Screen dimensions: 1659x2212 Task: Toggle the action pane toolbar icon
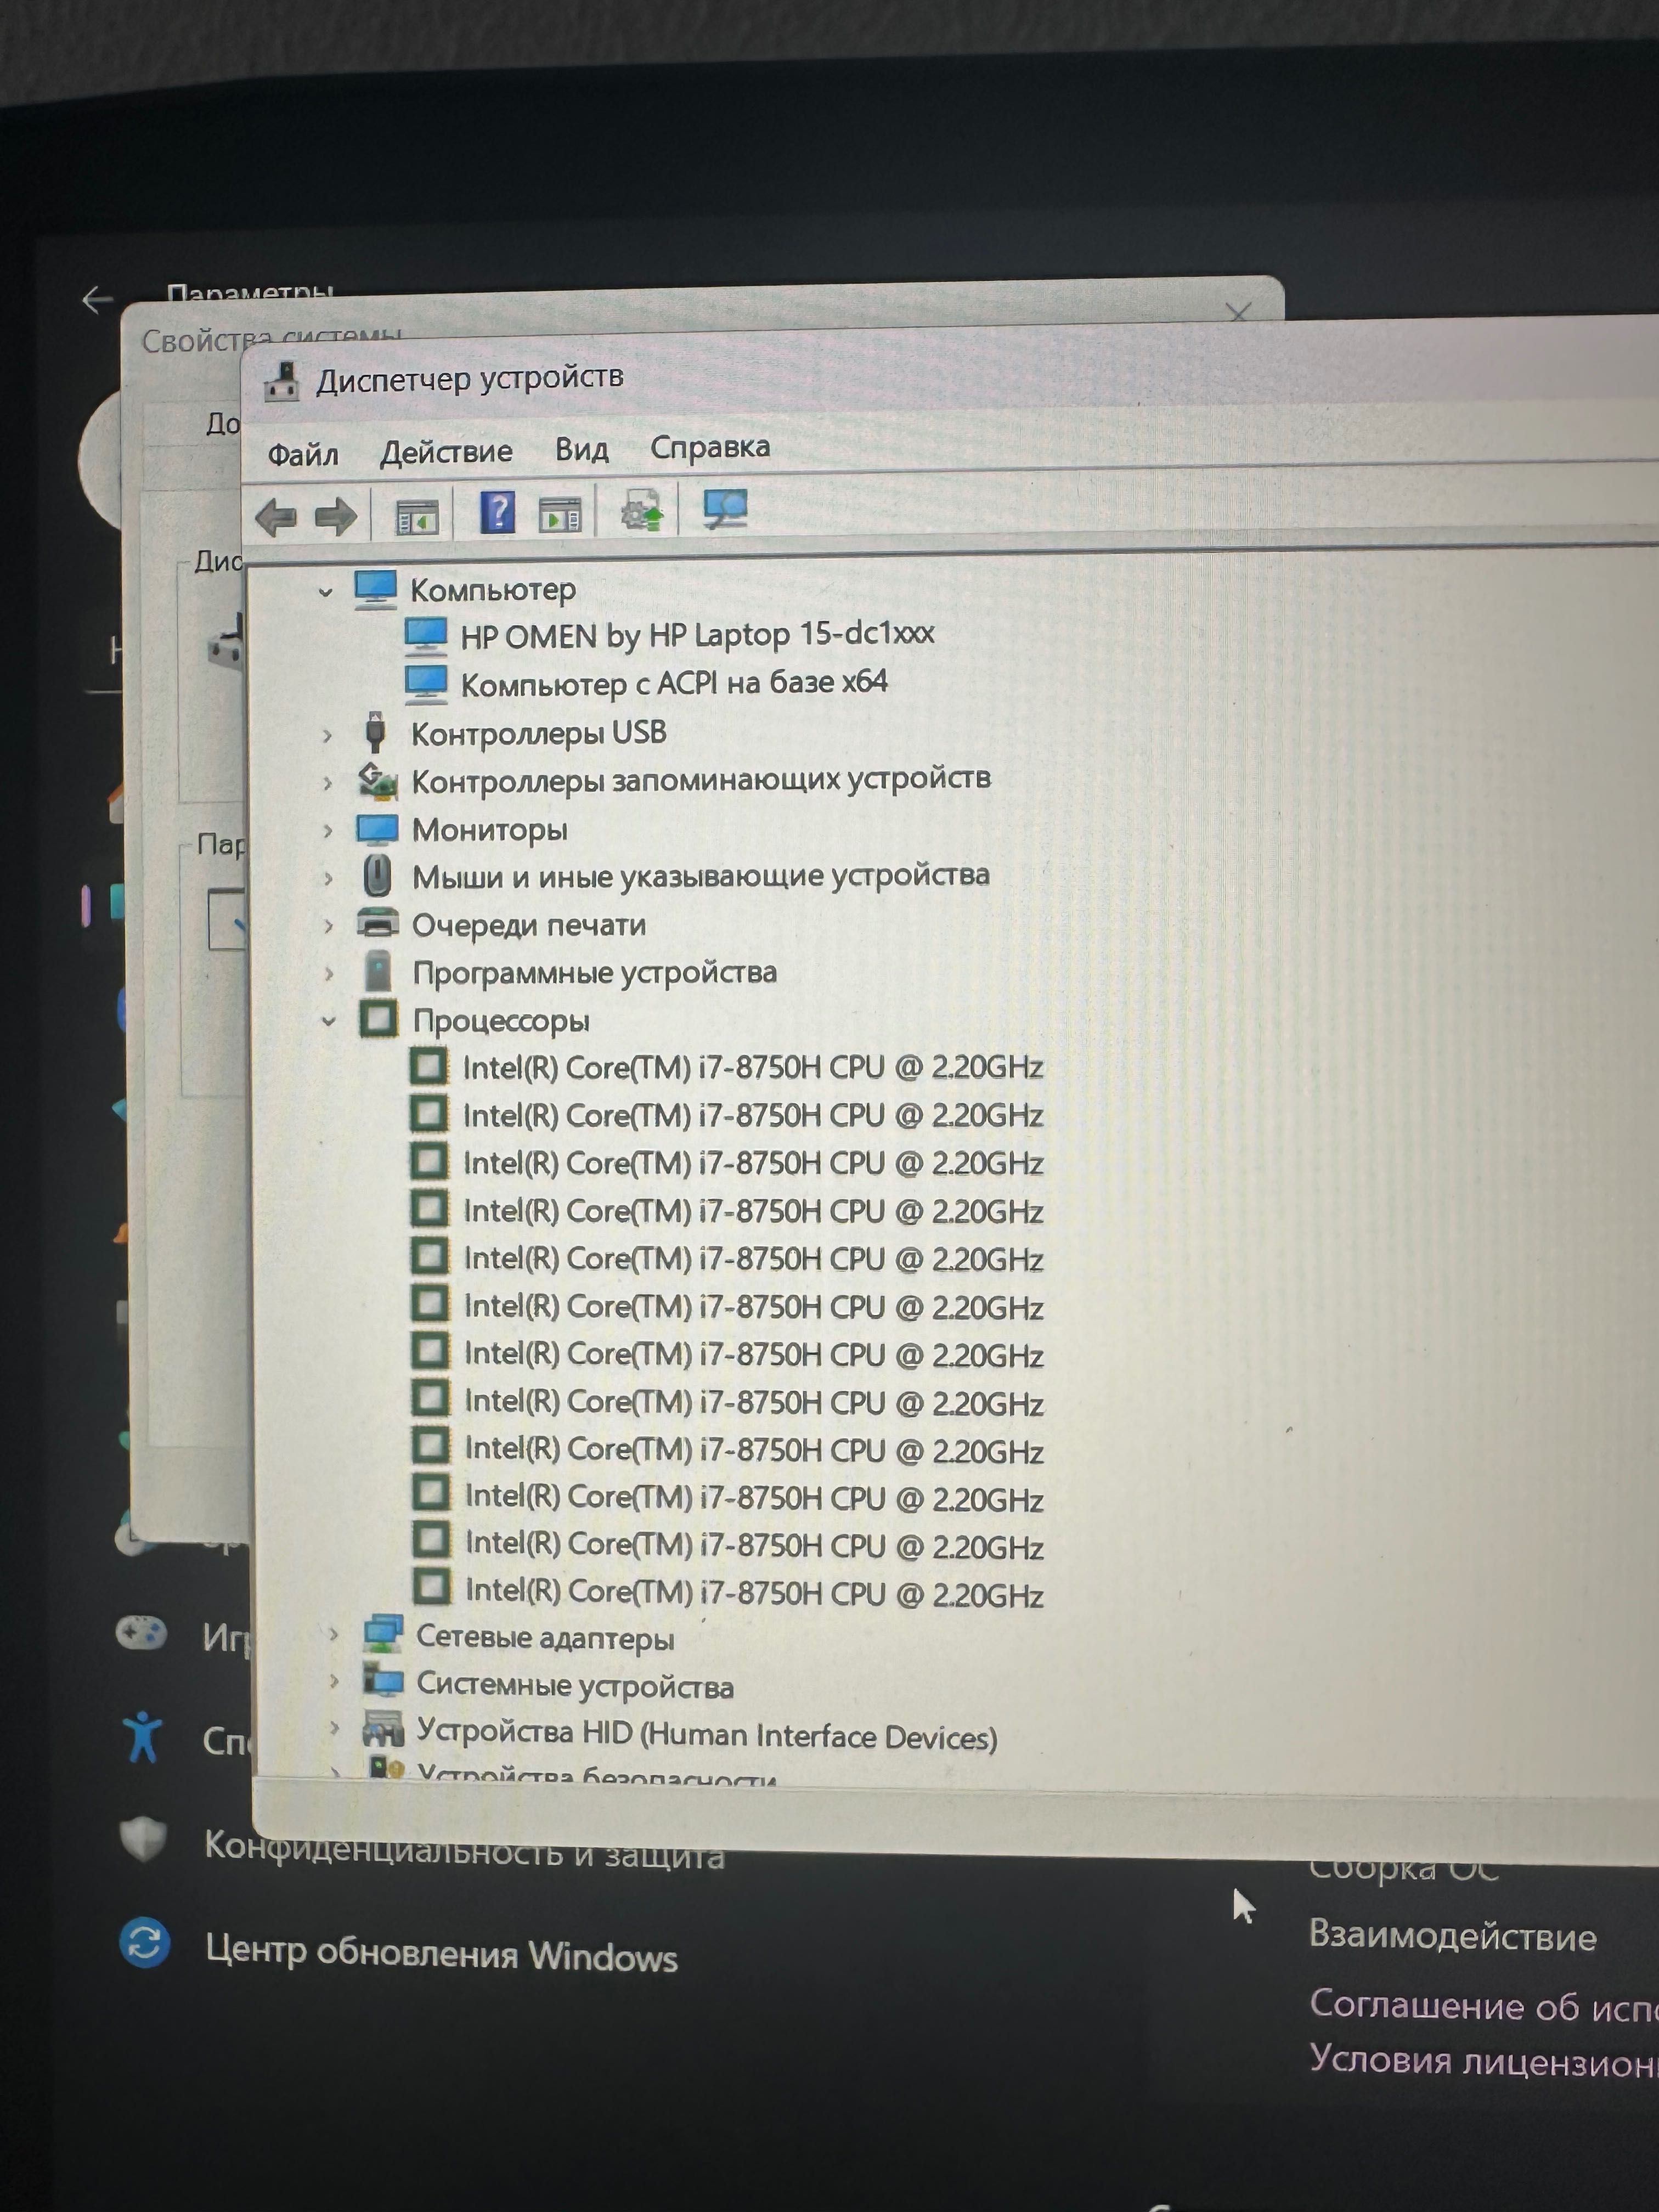(x=560, y=514)
